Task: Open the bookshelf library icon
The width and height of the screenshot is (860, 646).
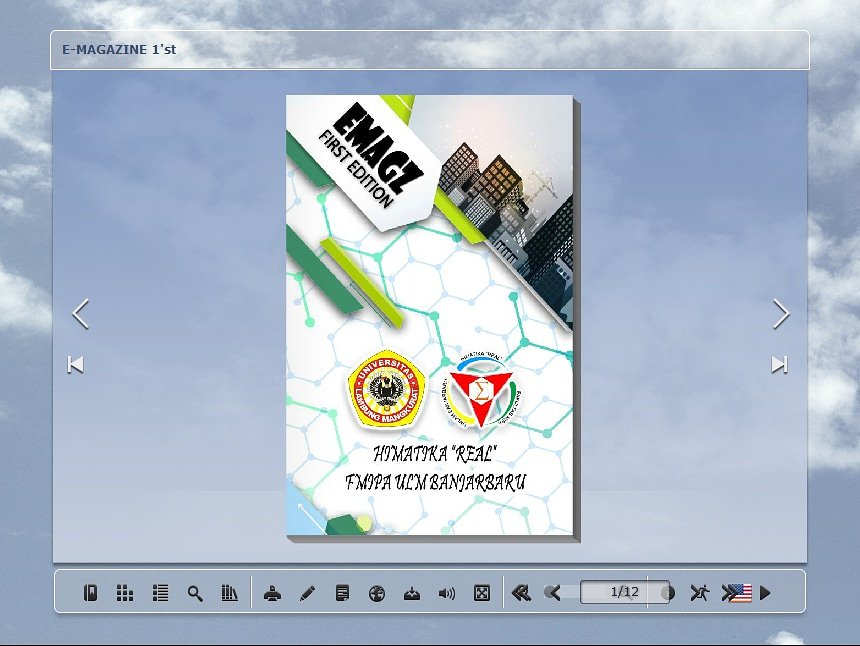Action: (229, 593)
